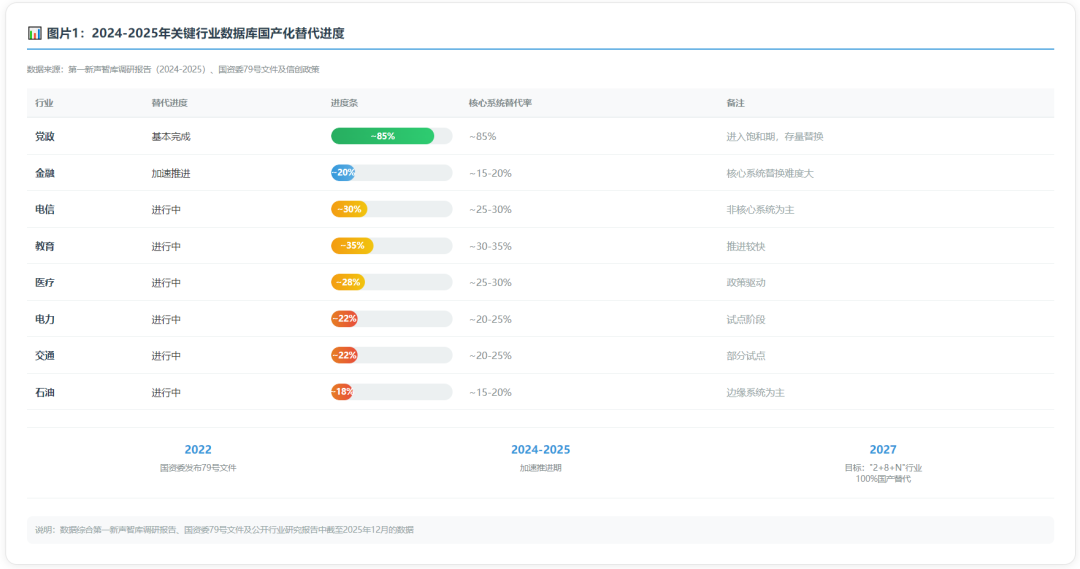The image size is (1080, 569).
Task: Click the ~30% progress bar in 电信 row
Action: tap(349, 209)
